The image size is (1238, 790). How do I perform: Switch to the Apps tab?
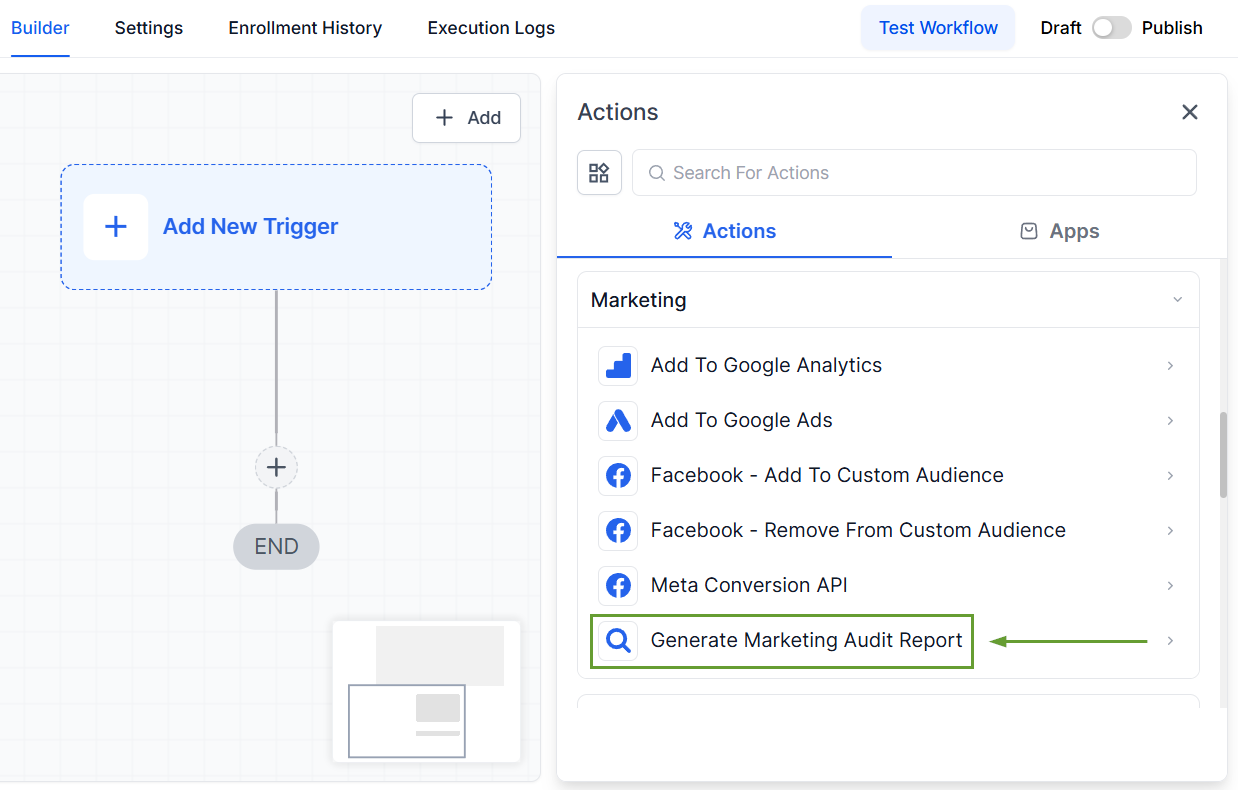(1059, 231)
